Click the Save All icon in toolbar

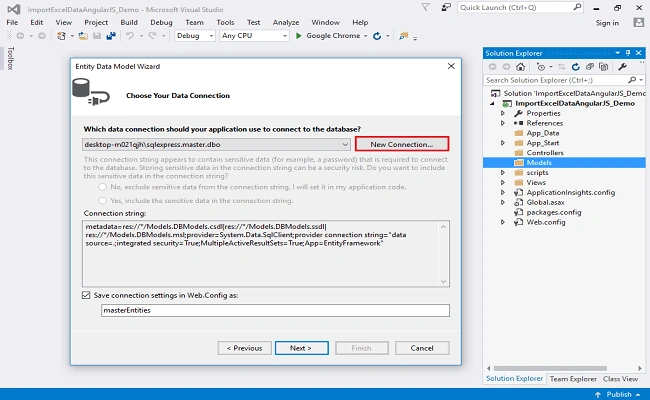[x=111, y=36]
